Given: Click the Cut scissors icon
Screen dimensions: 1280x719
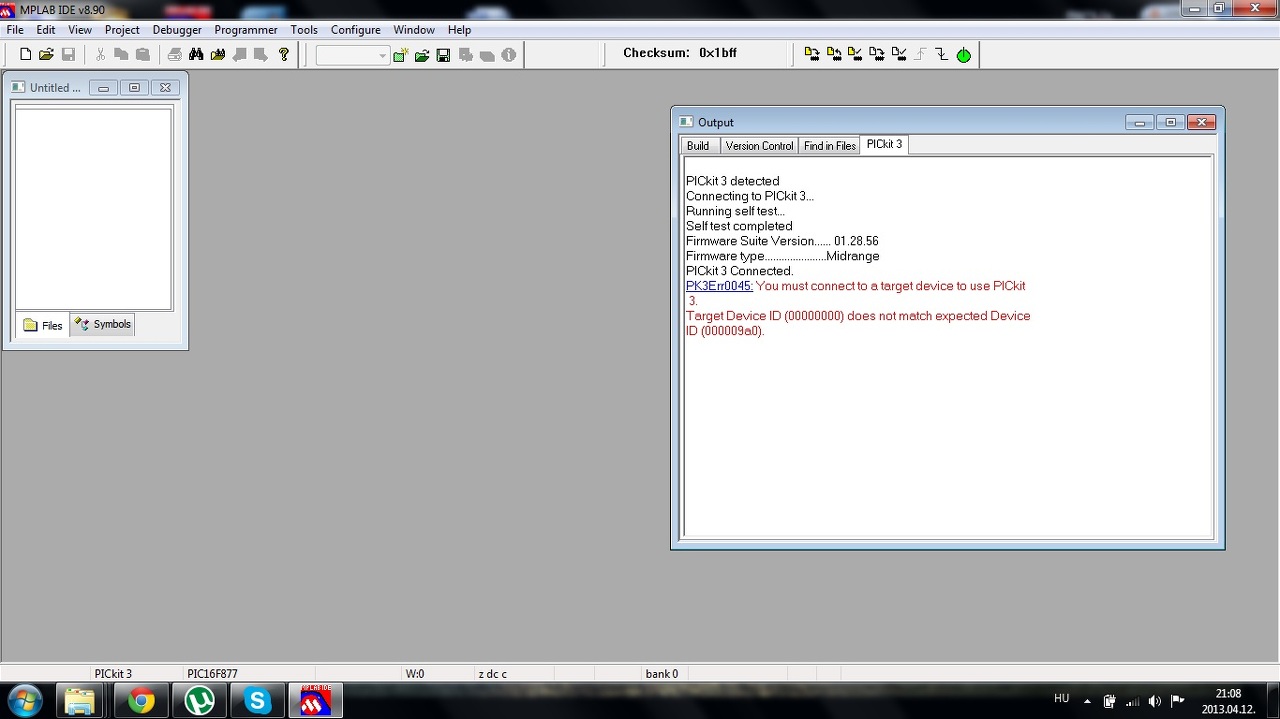Looking at the screenshot, I should (x=100, y=55).
